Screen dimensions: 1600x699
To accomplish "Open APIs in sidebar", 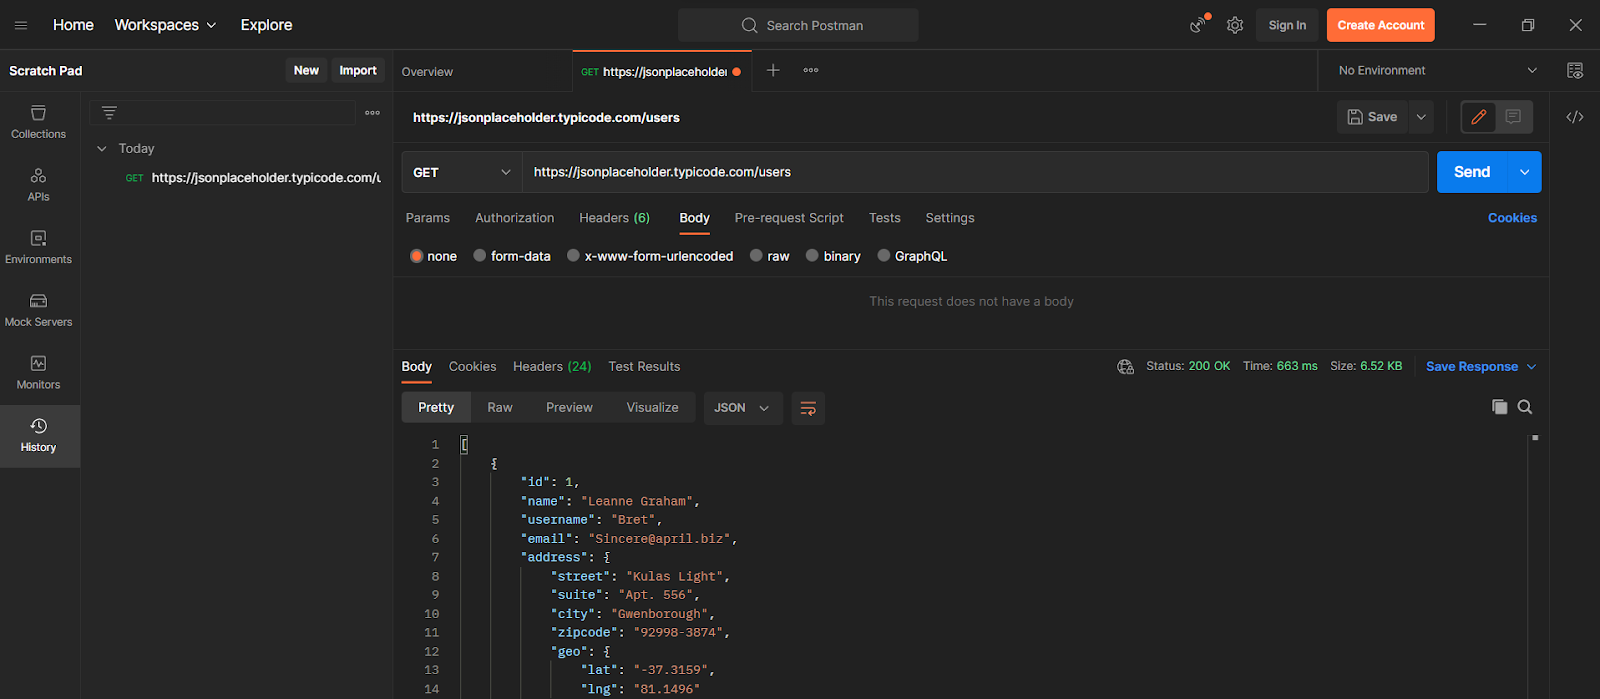I will tap(39, 185).
